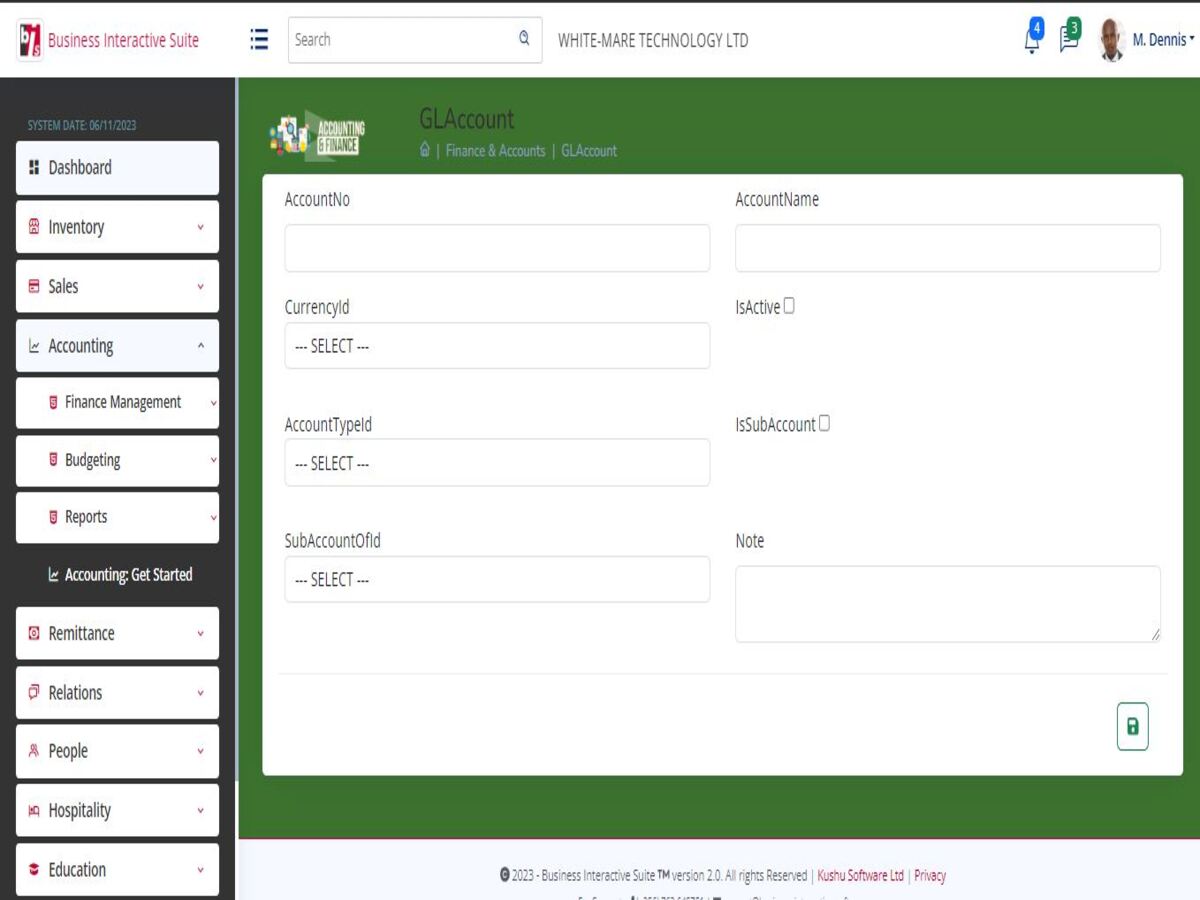Click the Business Interactive Suite logo
This screenshot has width=1200, height=900.
pos(30,40)
